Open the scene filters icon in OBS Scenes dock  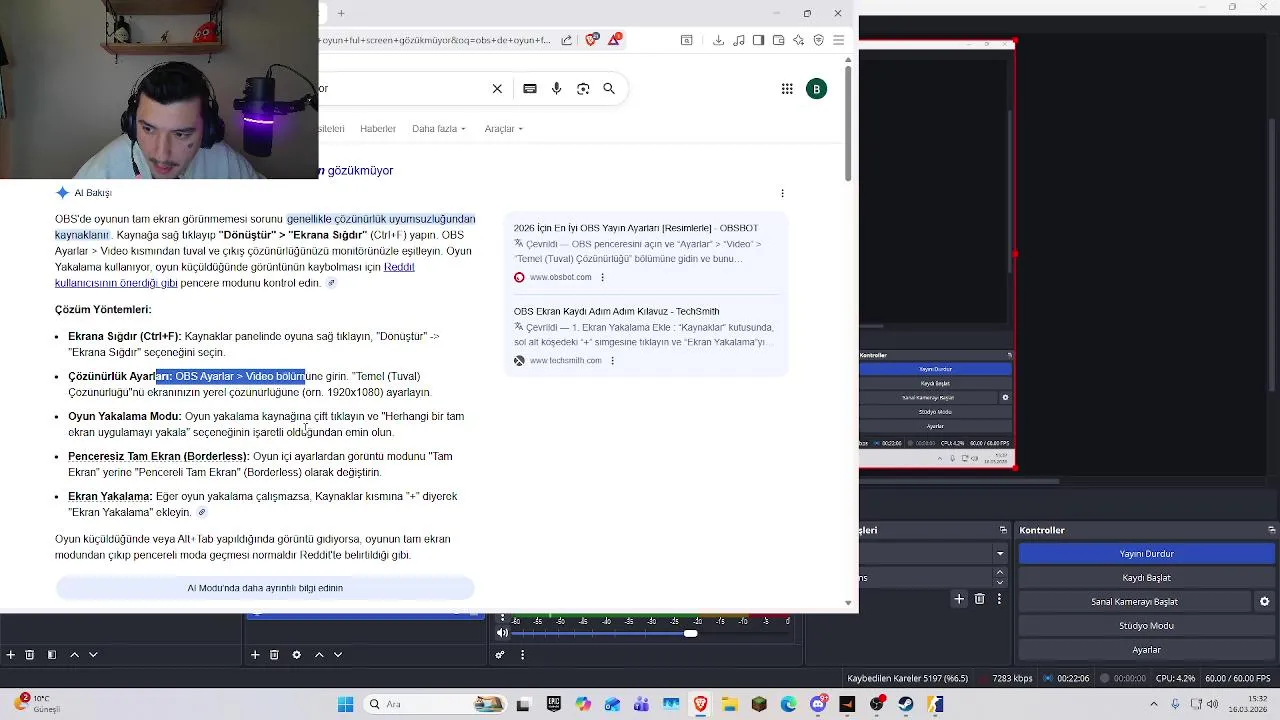pyautogui.click(x=52, y=654)
